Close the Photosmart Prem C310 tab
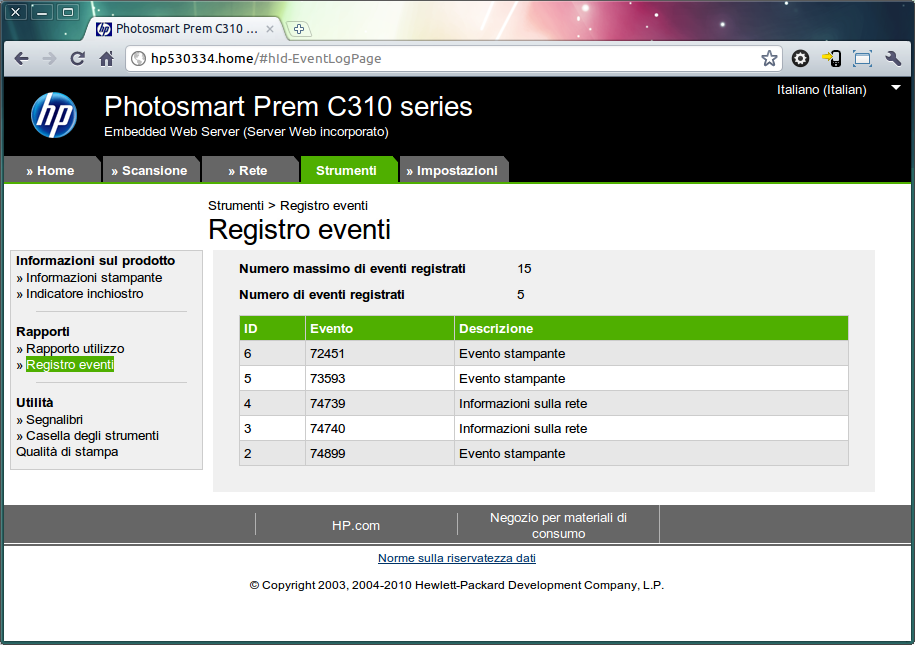The image size is (915, 645). tap(270, 29)
